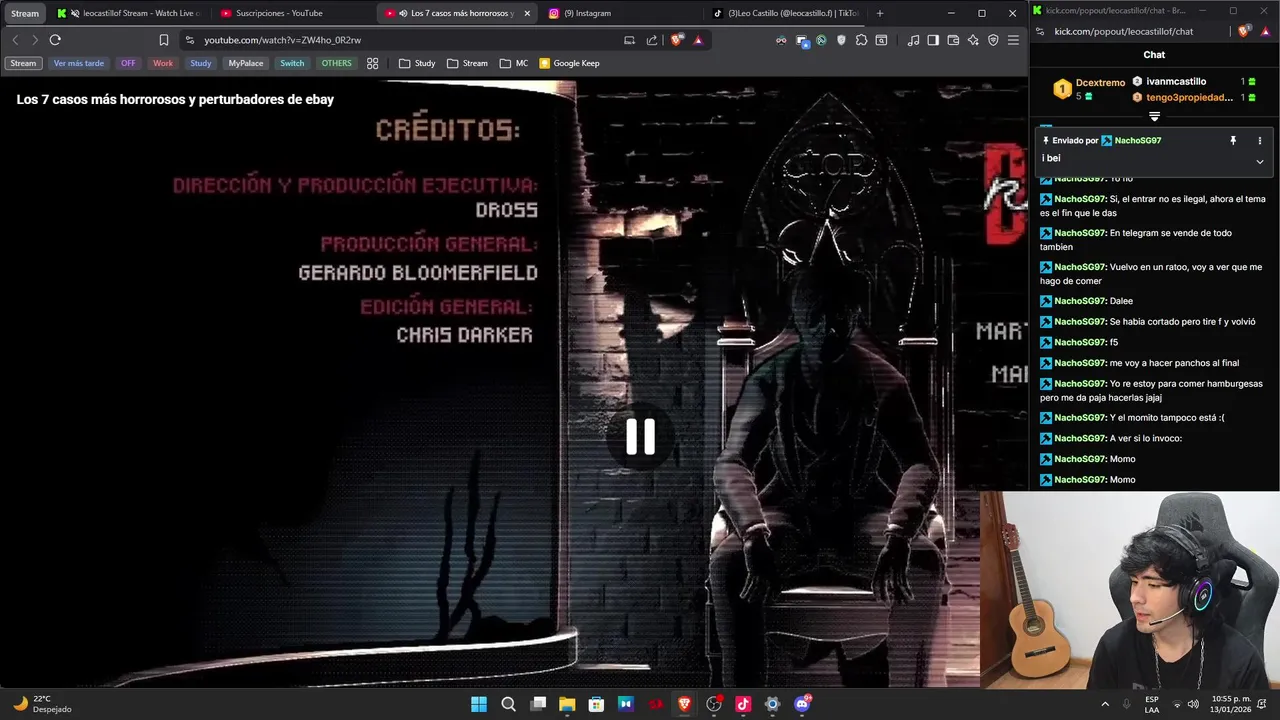Open Brave Shields lion icon in main window

(677, 40)
